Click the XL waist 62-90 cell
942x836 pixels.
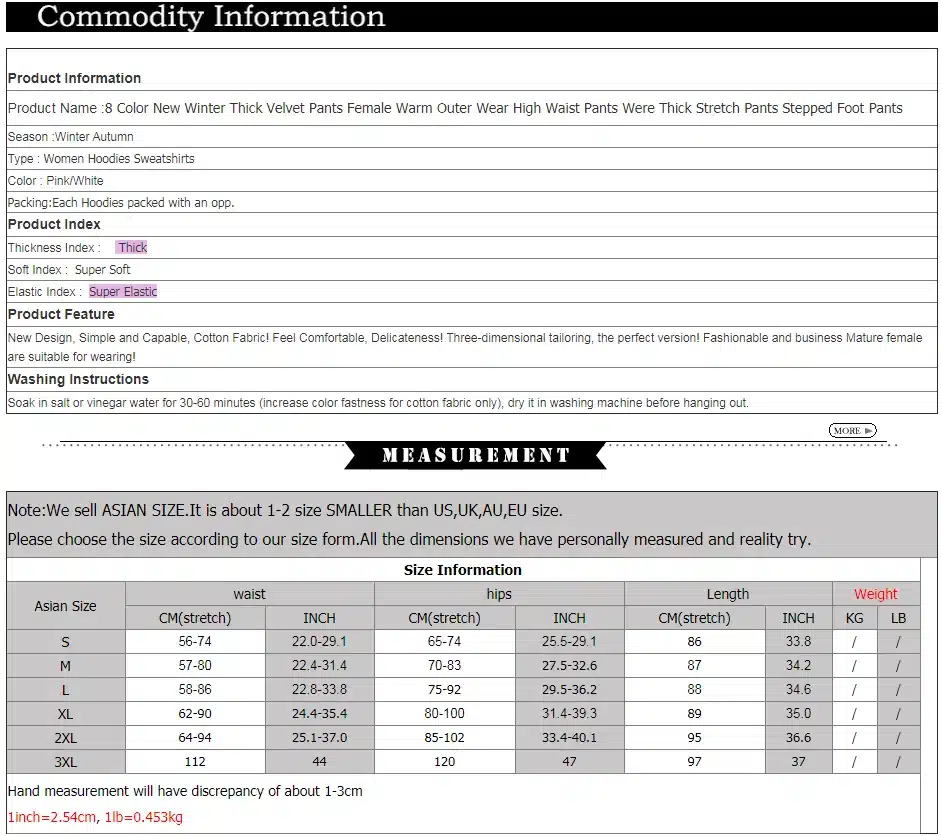(195, 713)
